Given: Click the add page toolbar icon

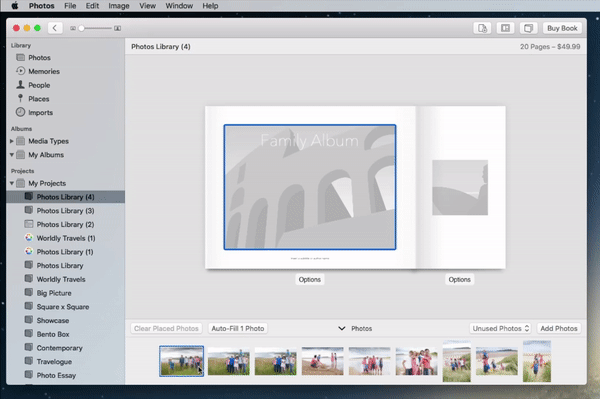Looking at the screenshot, I should pos(482,28).
